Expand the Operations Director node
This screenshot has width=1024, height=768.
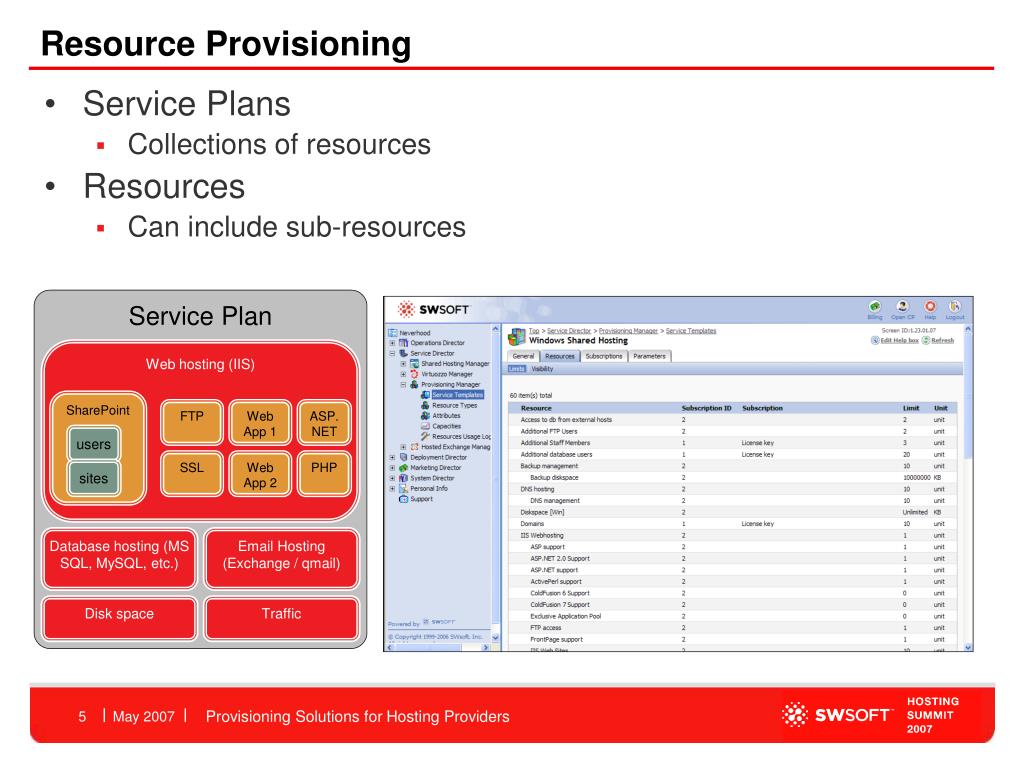tap(392, 343)
